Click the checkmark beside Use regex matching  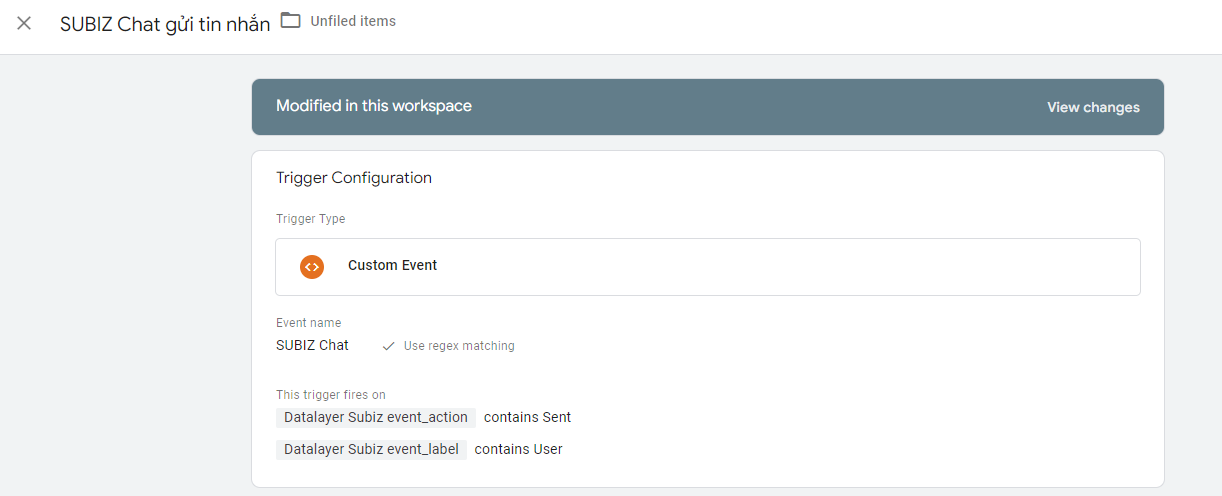(x=388, y=346)
